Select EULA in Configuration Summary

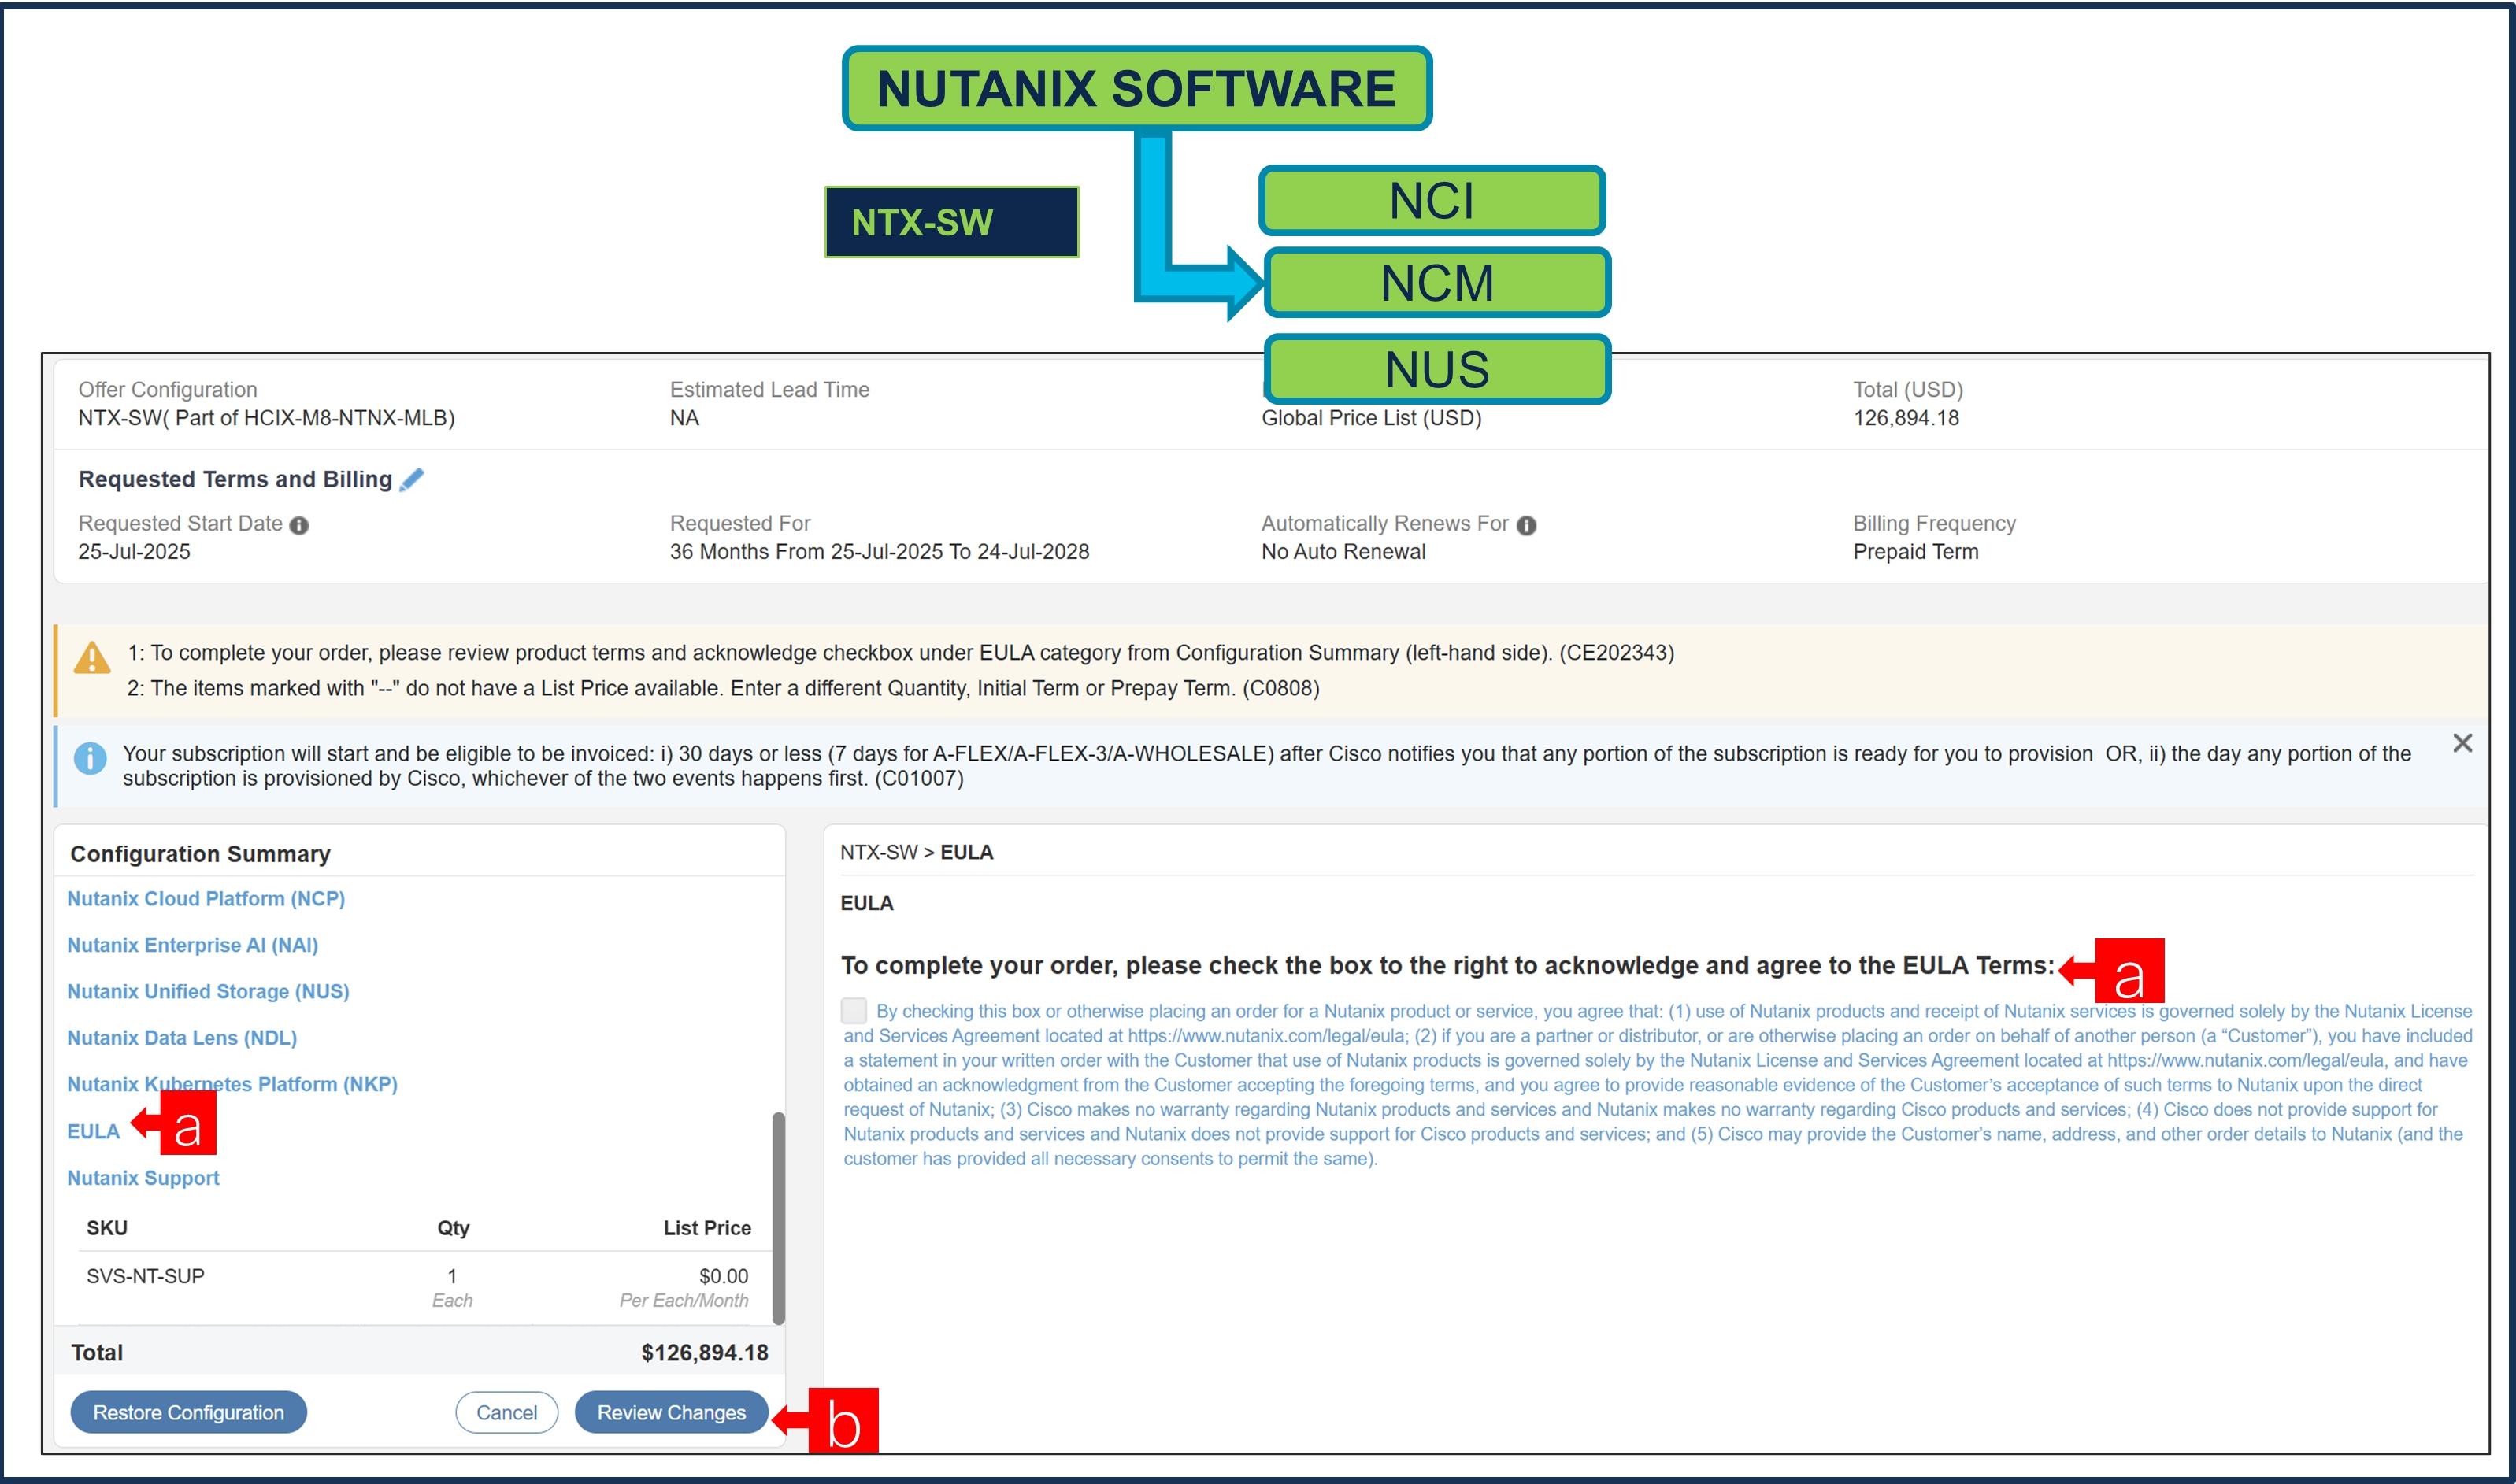coord(93,1131)
